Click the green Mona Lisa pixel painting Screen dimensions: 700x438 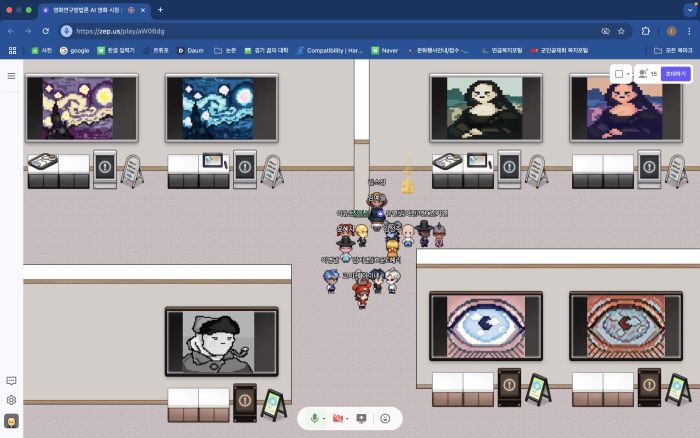(x=486, y=108)
